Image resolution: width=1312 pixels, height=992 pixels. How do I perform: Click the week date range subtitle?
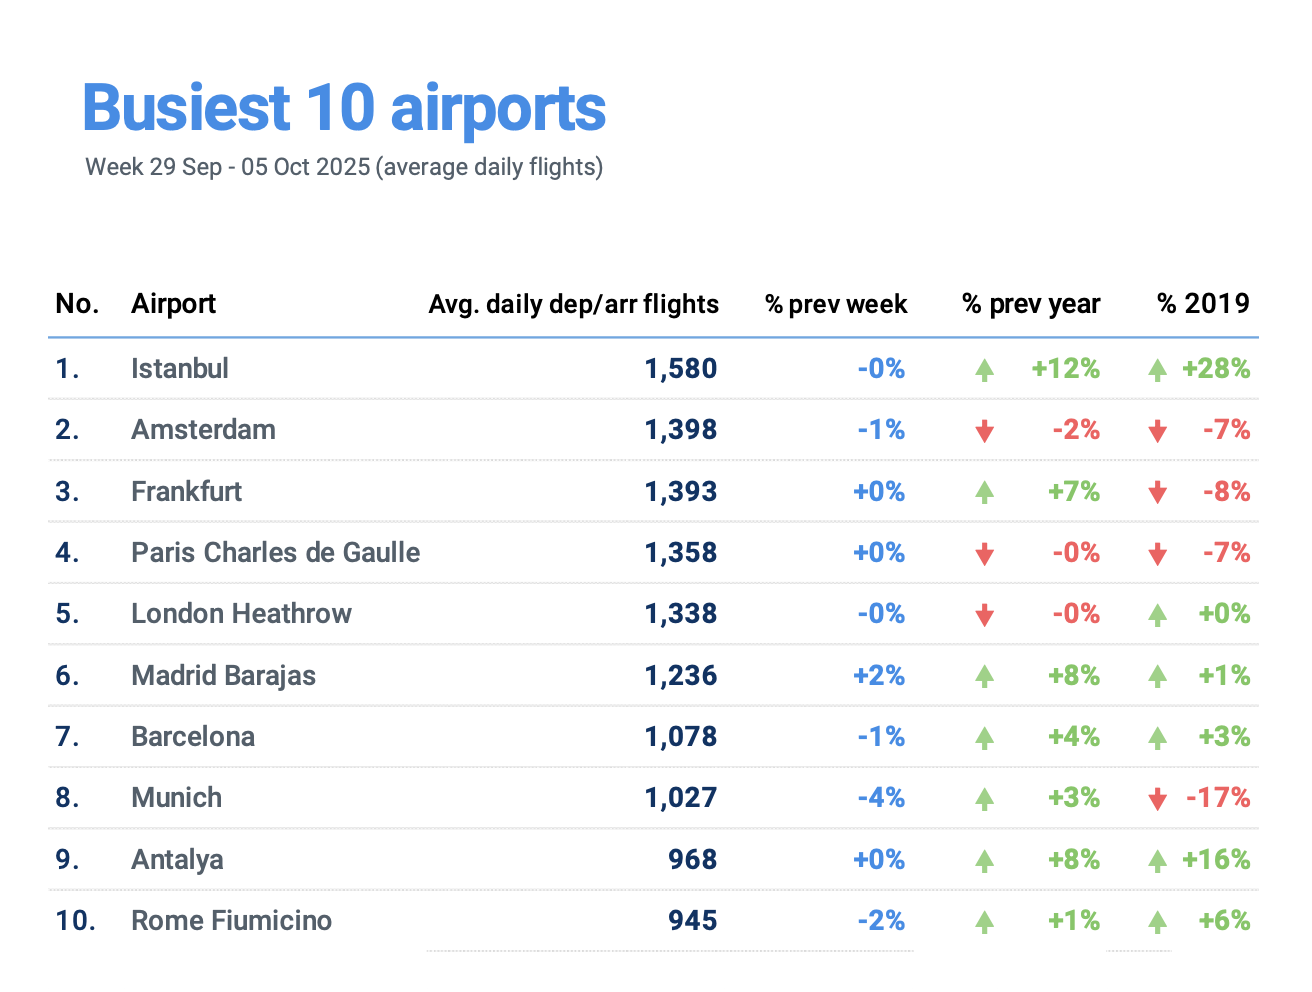[344, 167]
